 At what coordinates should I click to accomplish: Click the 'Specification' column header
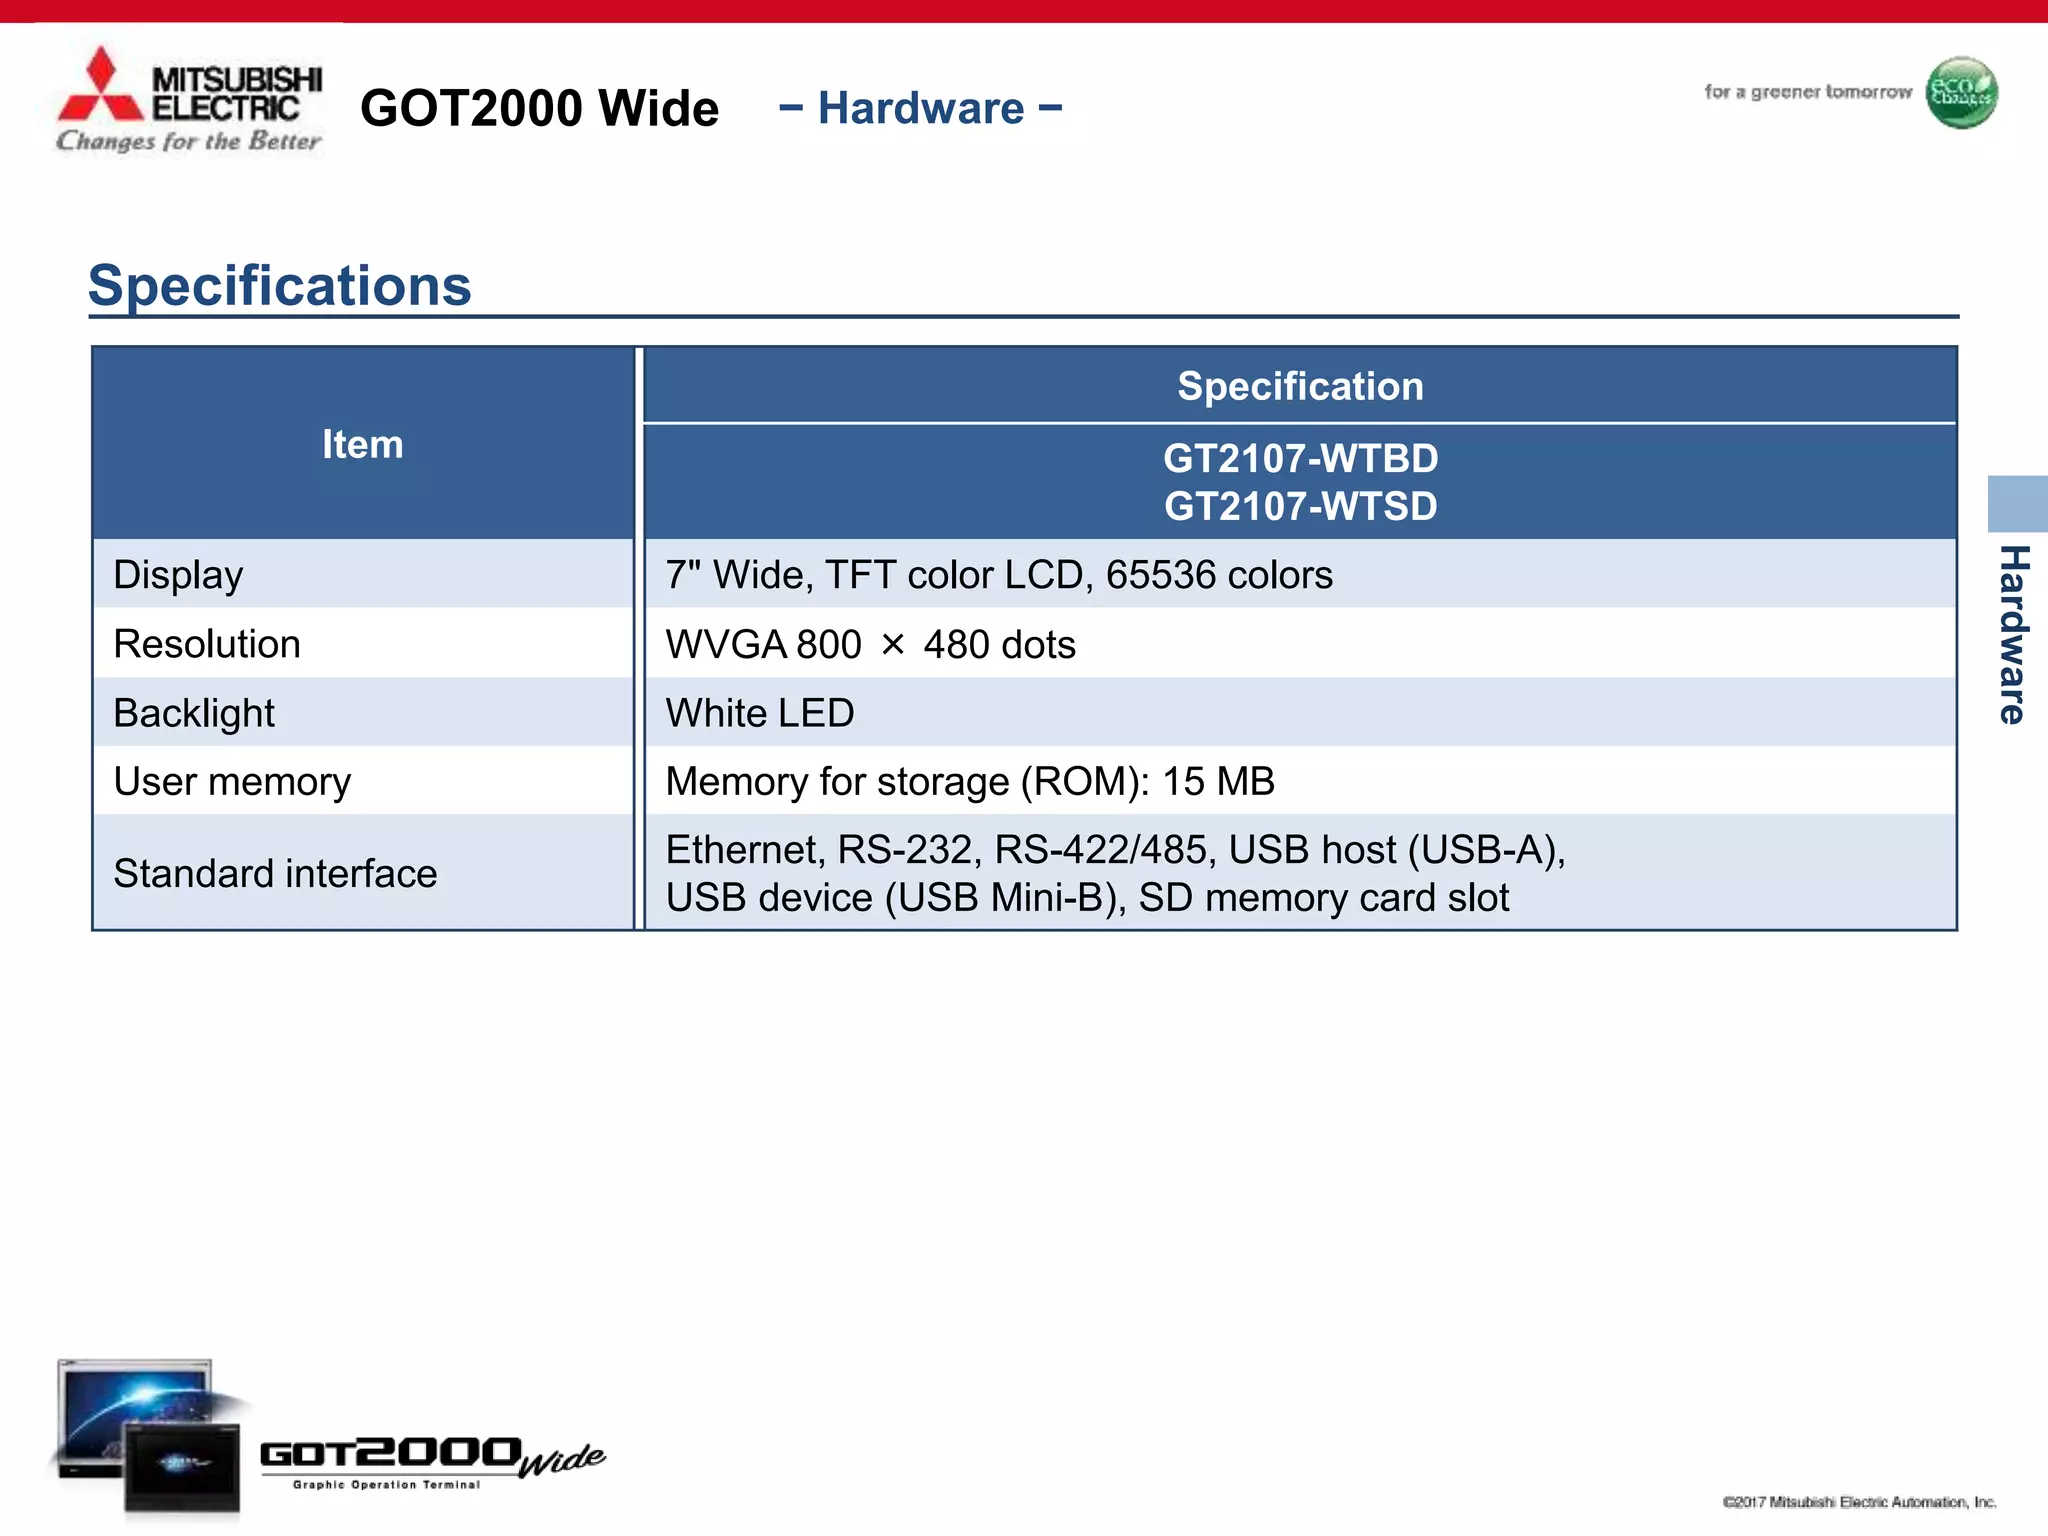point(1300,386)
